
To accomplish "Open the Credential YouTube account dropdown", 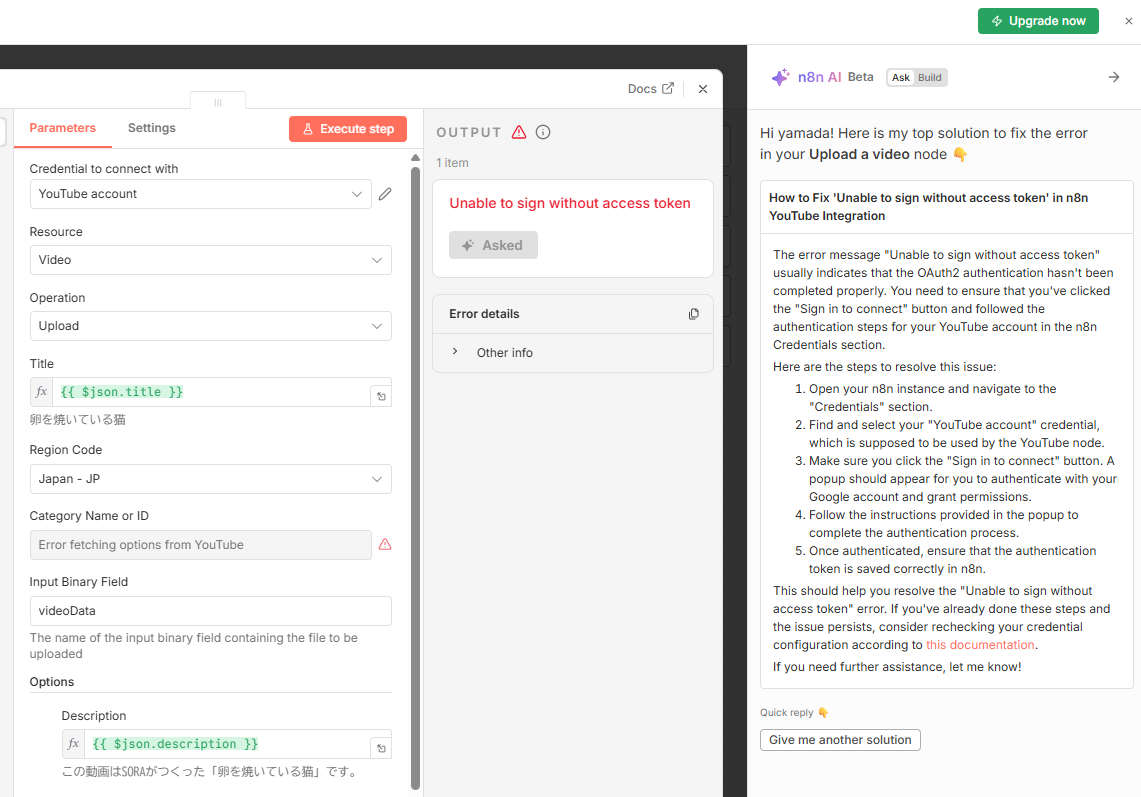I will (x=201, y=194).
